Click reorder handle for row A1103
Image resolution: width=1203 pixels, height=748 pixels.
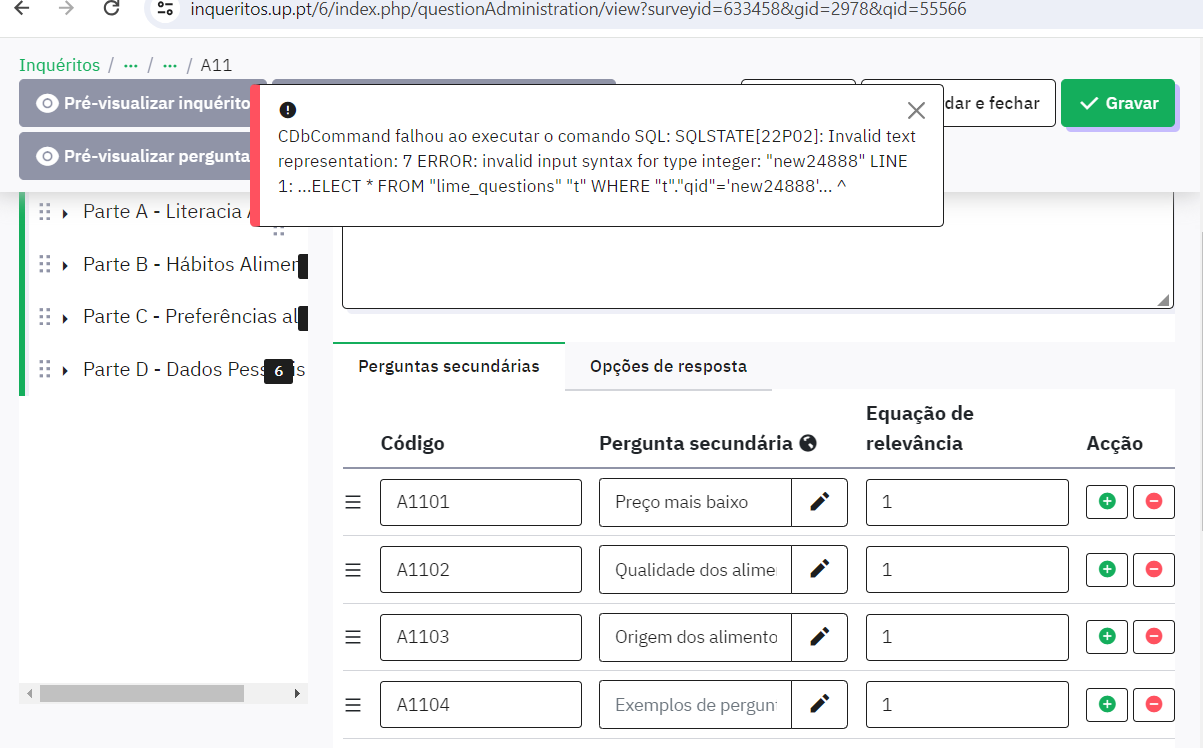pos(353,637)
